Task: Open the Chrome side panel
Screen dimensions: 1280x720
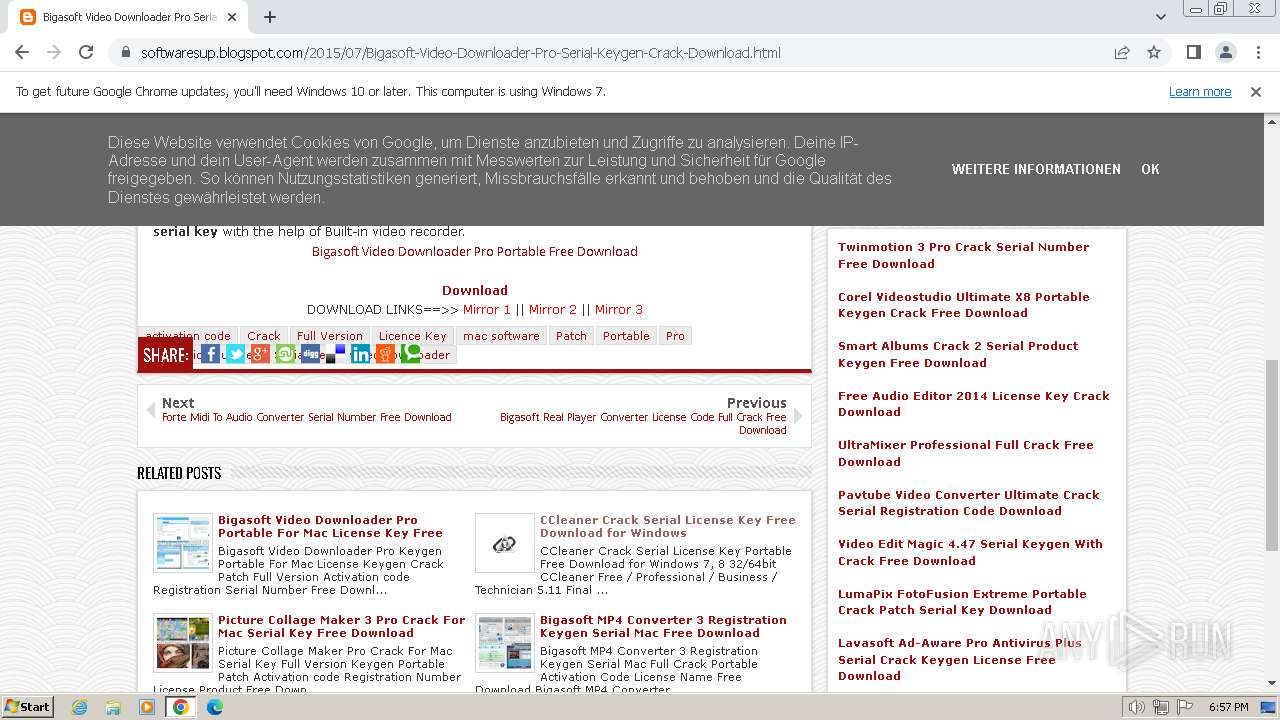Action: click(1194, 52)
